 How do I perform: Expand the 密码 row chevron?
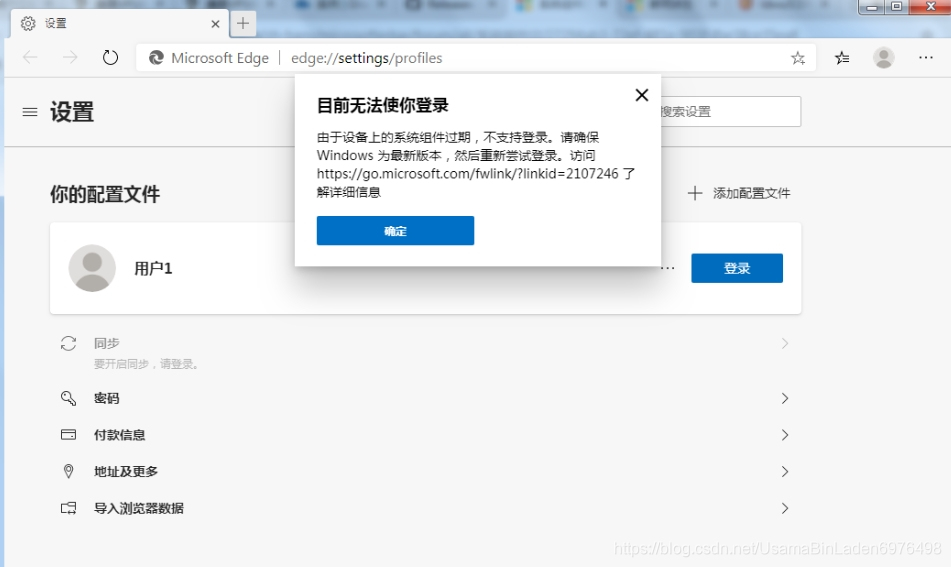click(785, 398)
